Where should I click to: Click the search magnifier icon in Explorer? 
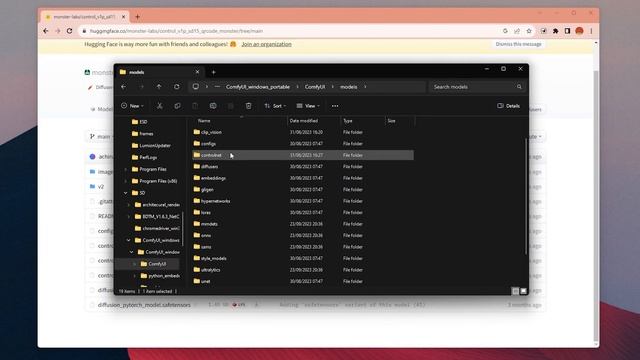pos(519,87)
